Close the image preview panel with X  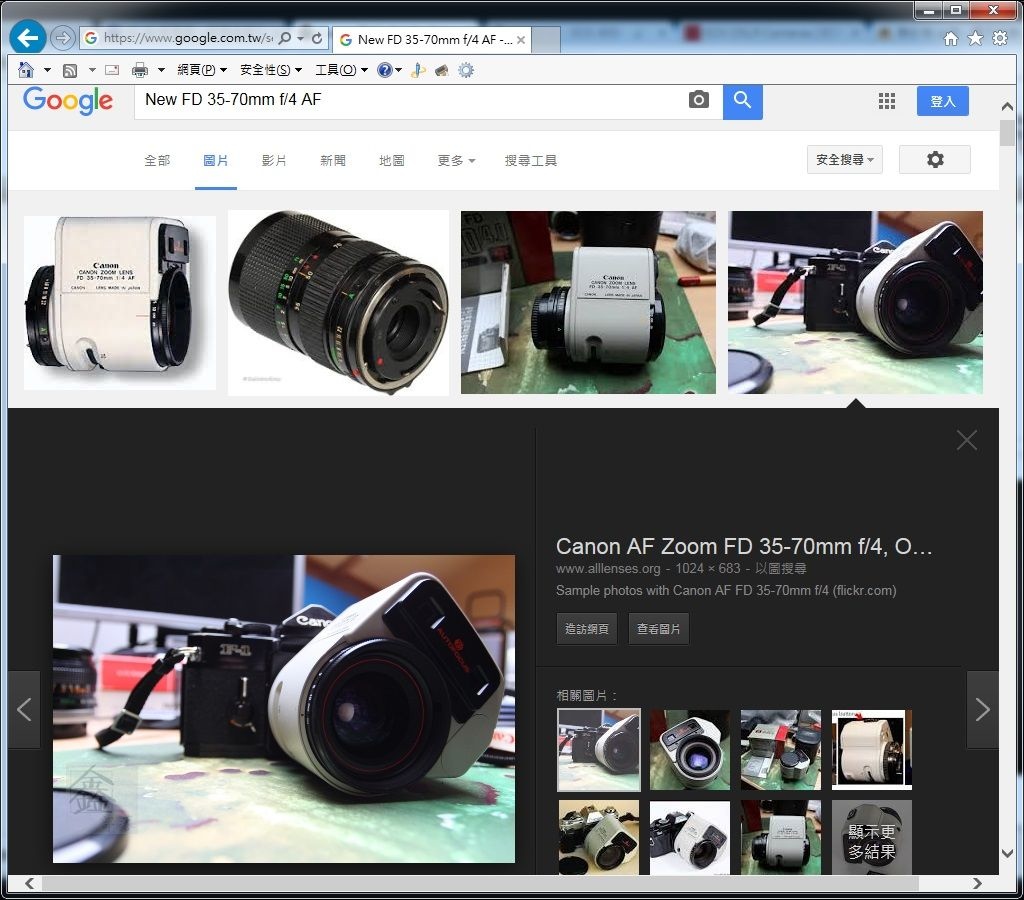(x=967, y=440)
